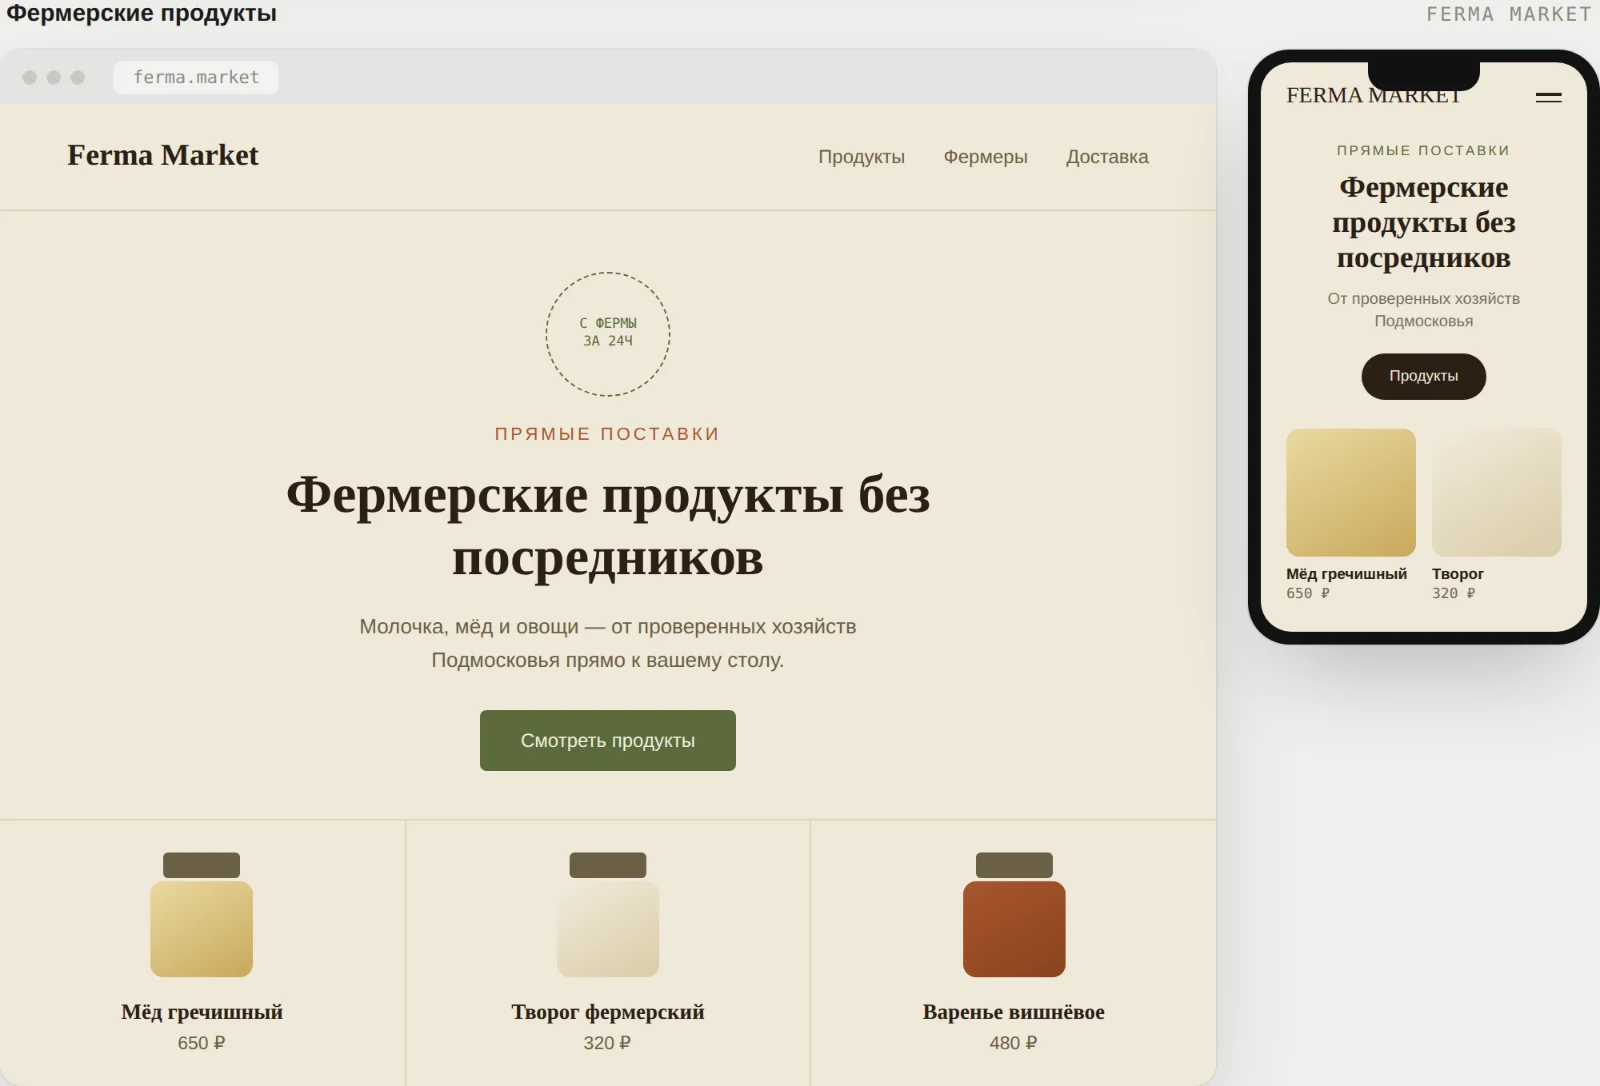Viewport: 1600px width, 1086px height.
Task: Select the mobile Творог product thumbnail
Action: 1497,492
